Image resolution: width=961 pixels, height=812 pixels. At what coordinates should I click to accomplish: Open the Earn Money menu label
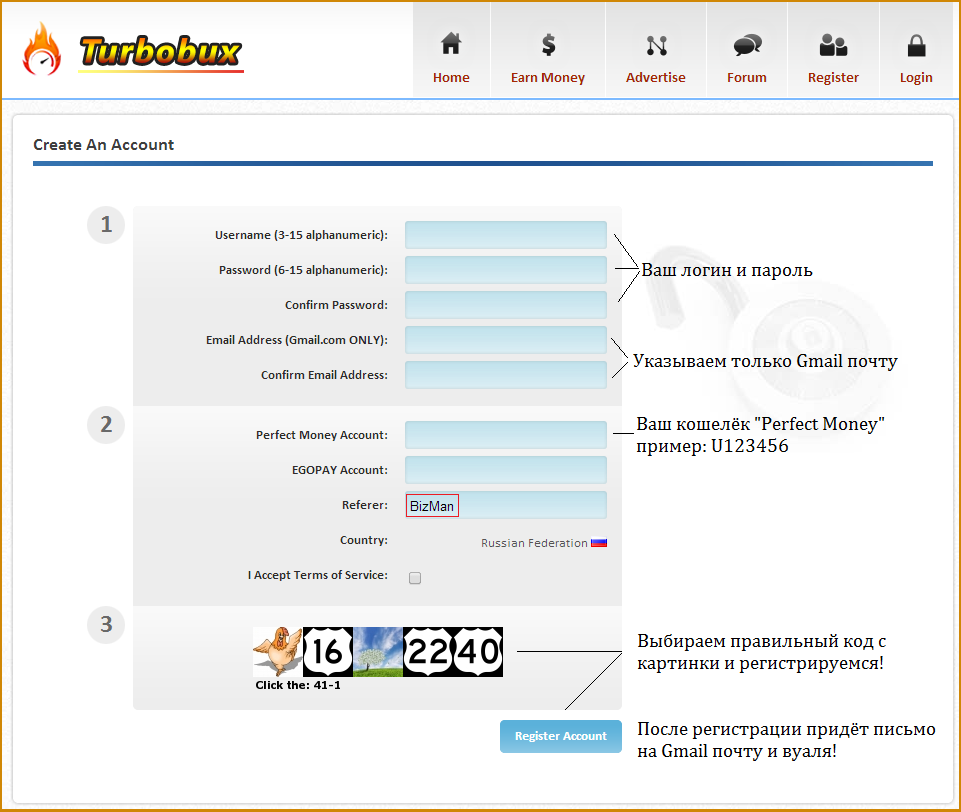tap(548, 78)
